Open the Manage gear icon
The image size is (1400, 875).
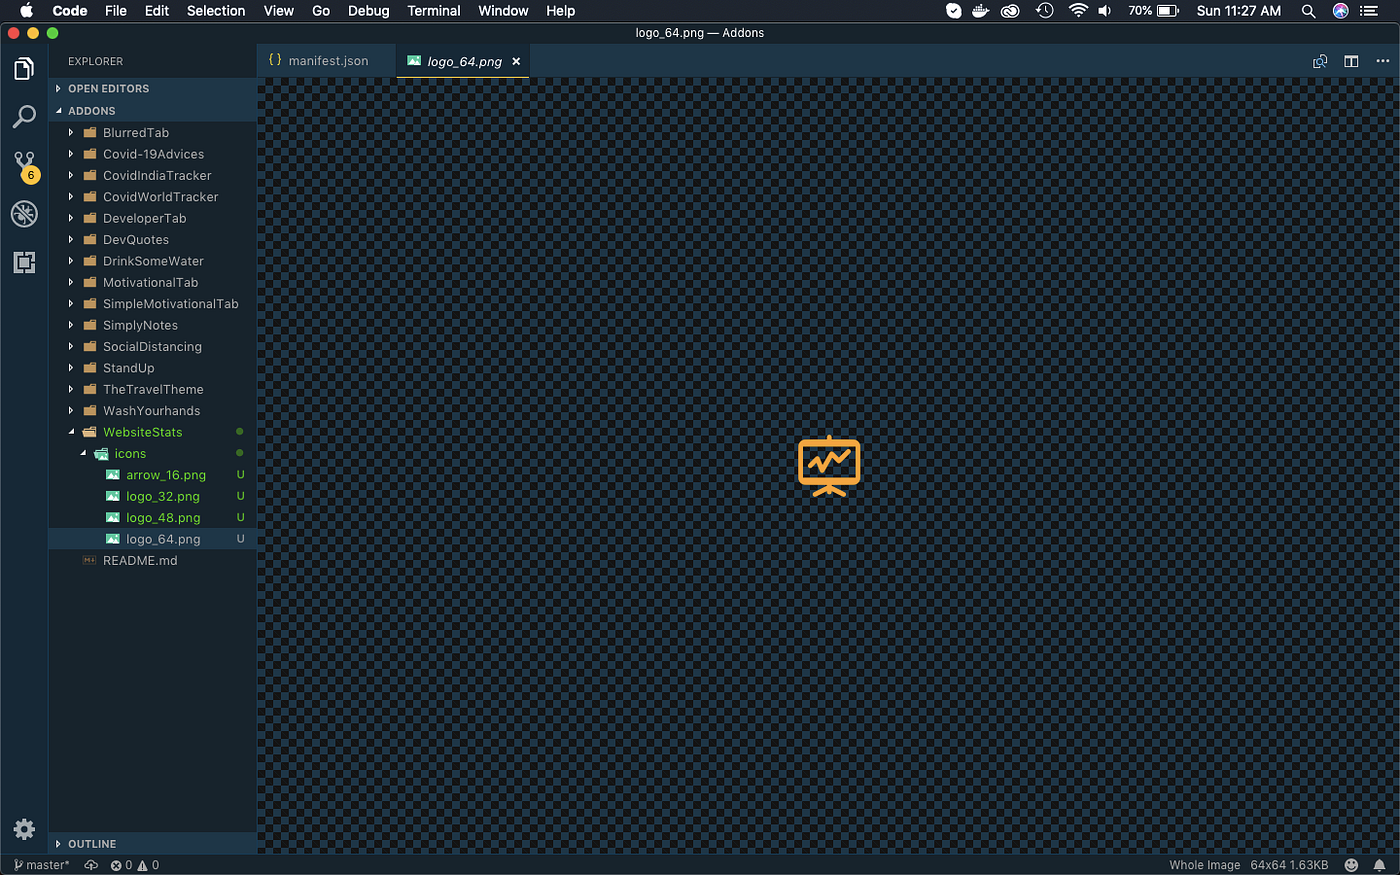24,829
